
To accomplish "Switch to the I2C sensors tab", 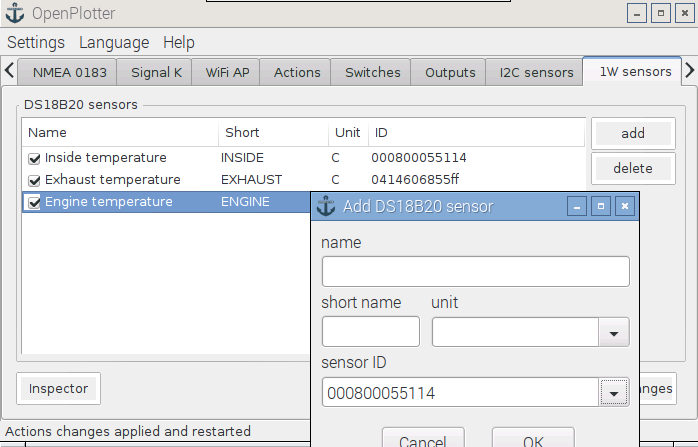I will coord(536,73).
